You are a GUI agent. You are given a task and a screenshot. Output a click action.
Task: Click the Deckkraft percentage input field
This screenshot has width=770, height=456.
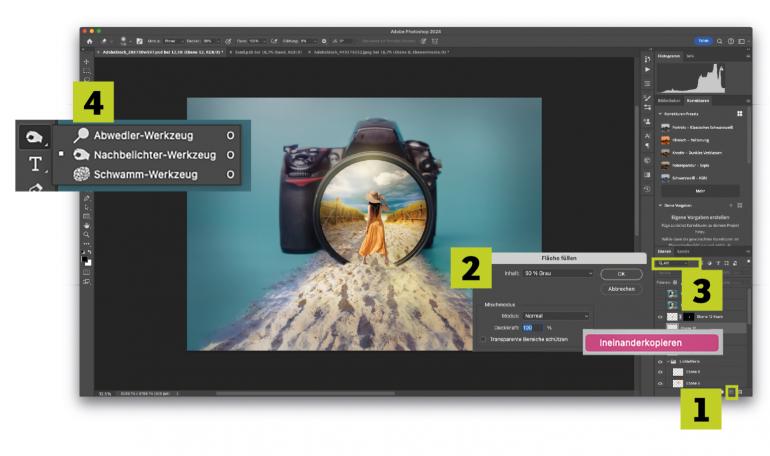pos(530,327)
